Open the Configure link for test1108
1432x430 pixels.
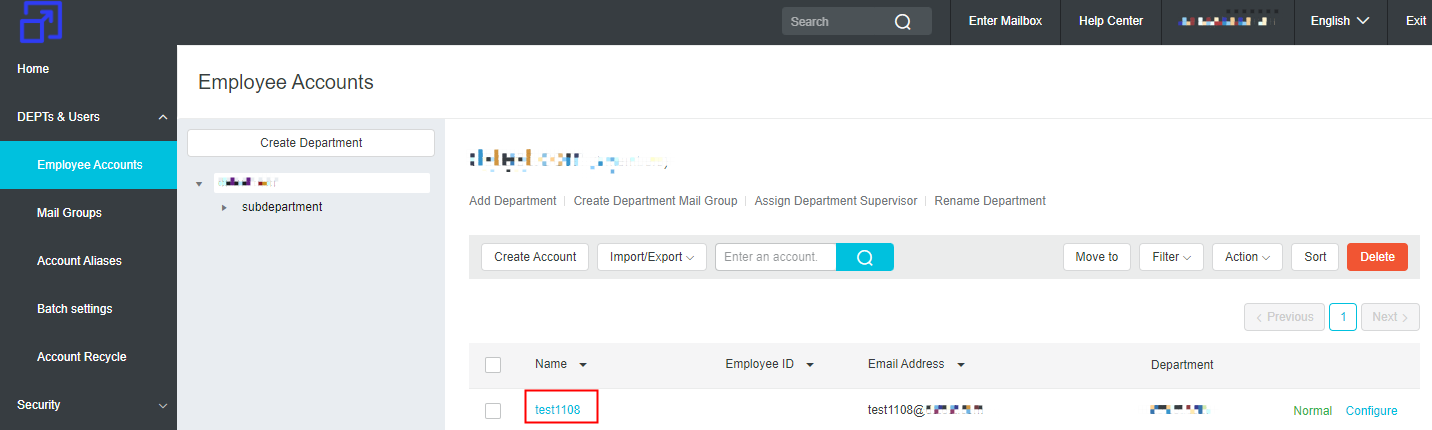1371,411
